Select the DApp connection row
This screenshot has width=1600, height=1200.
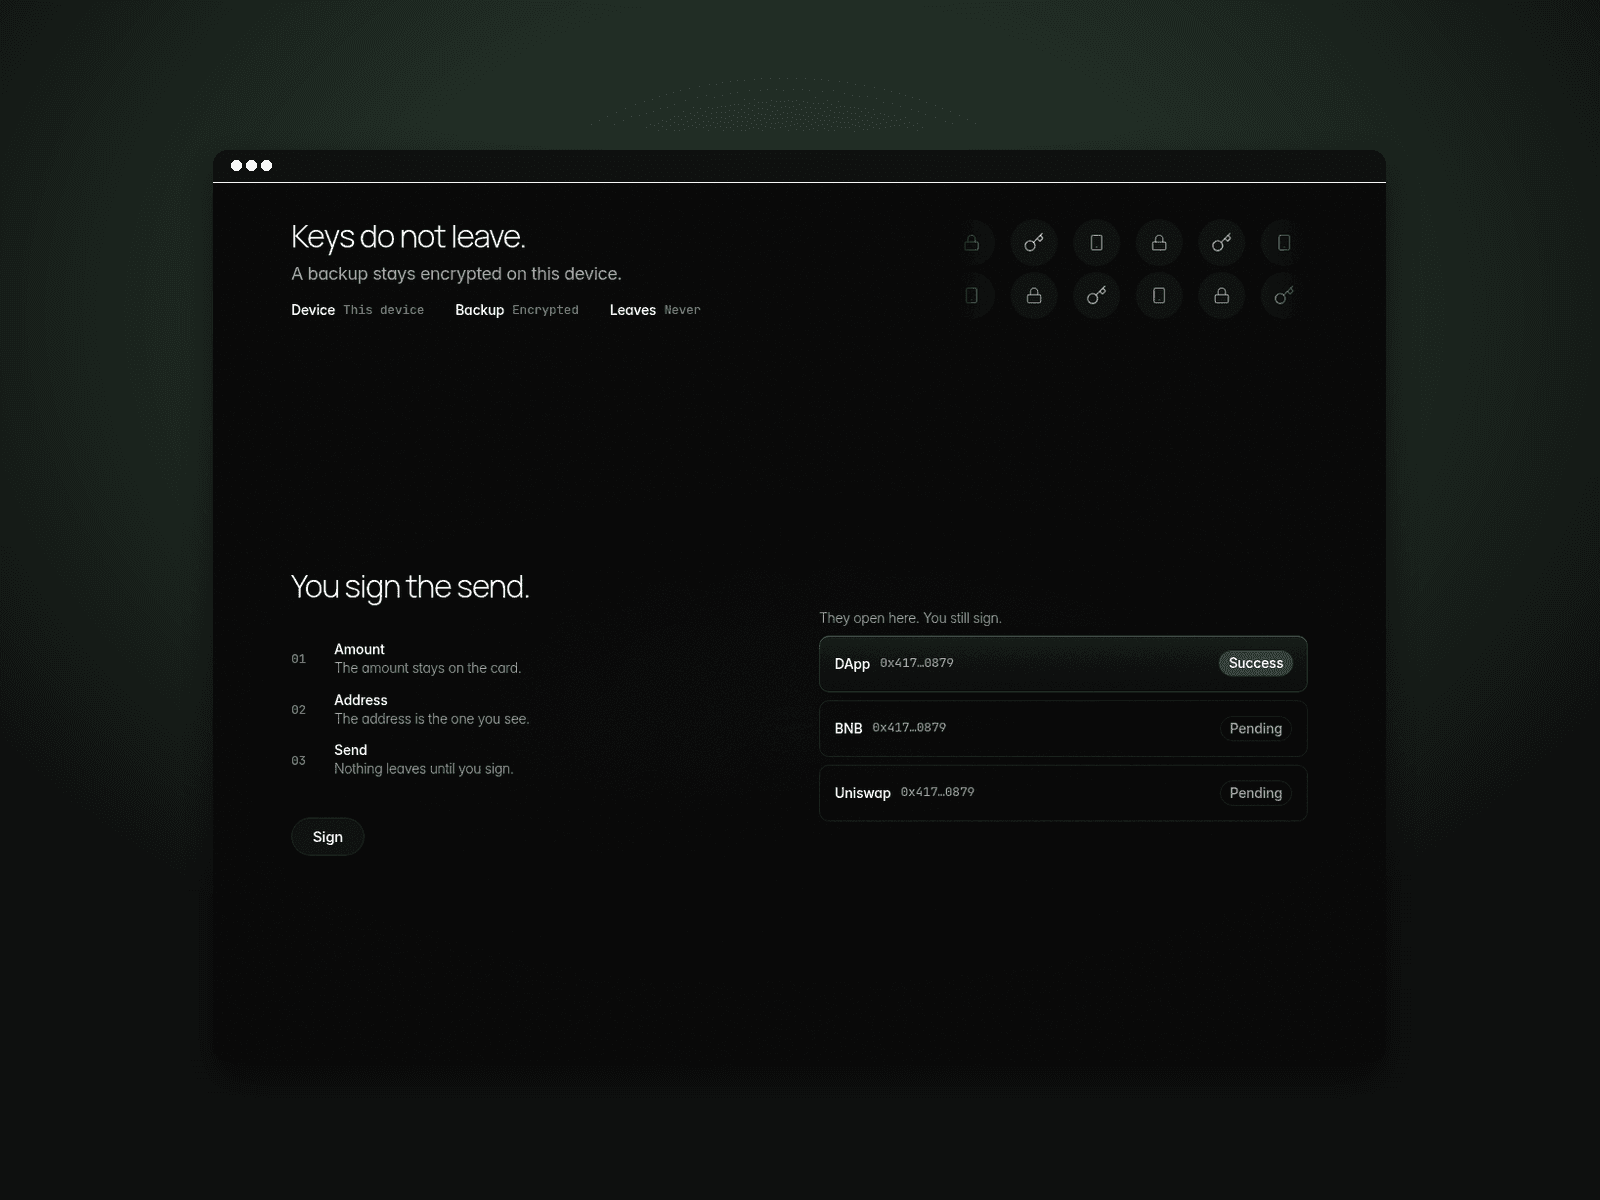click(x=1063, y=664)
